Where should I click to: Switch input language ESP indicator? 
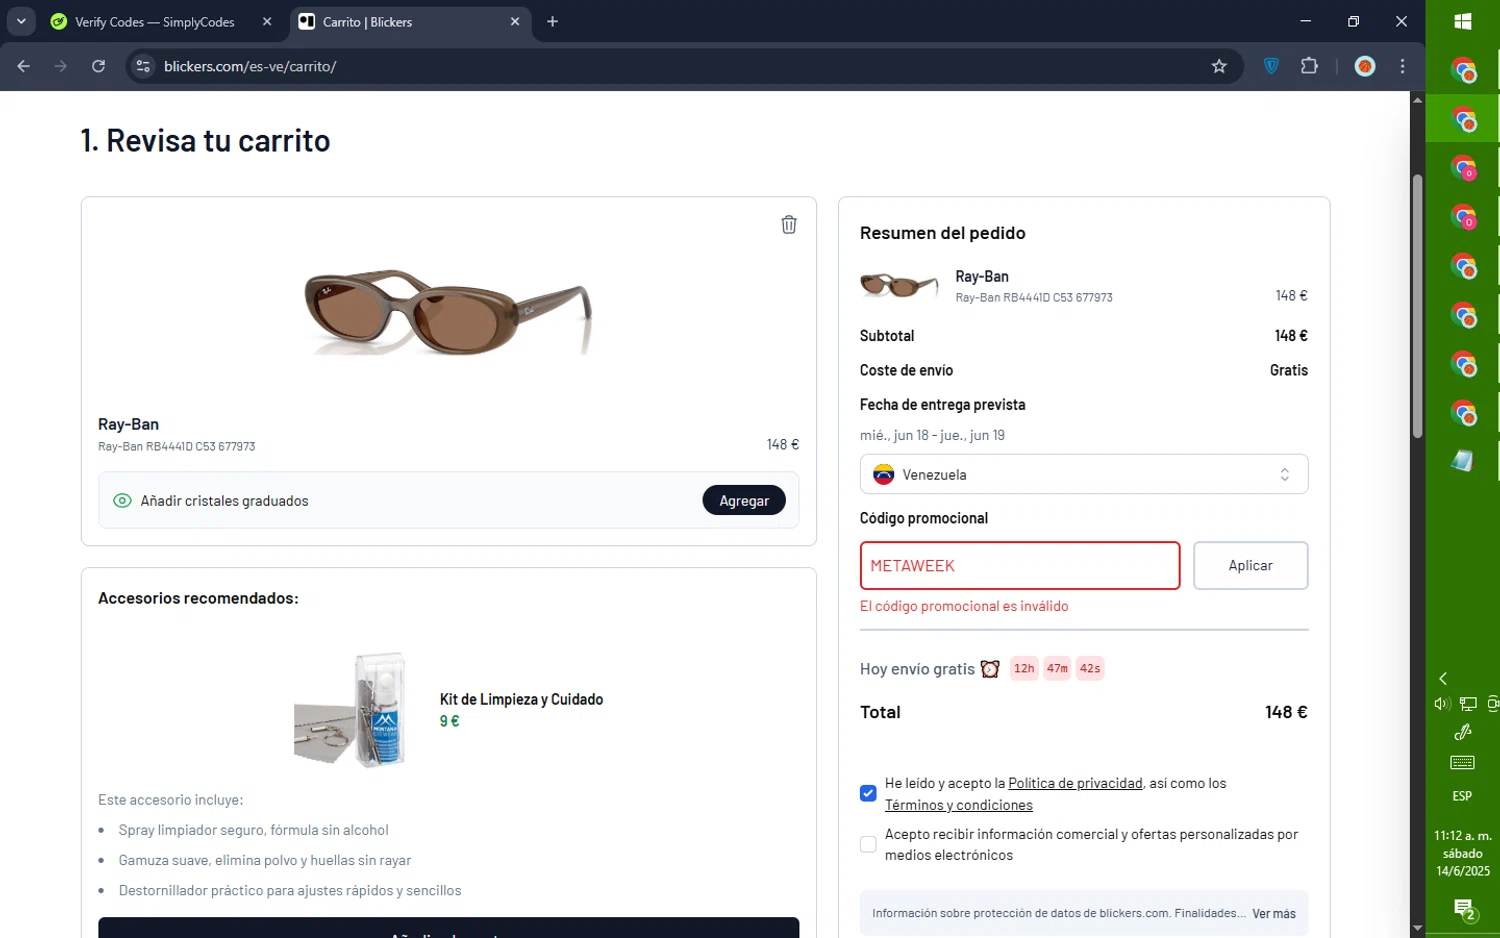coord(1462,796)
